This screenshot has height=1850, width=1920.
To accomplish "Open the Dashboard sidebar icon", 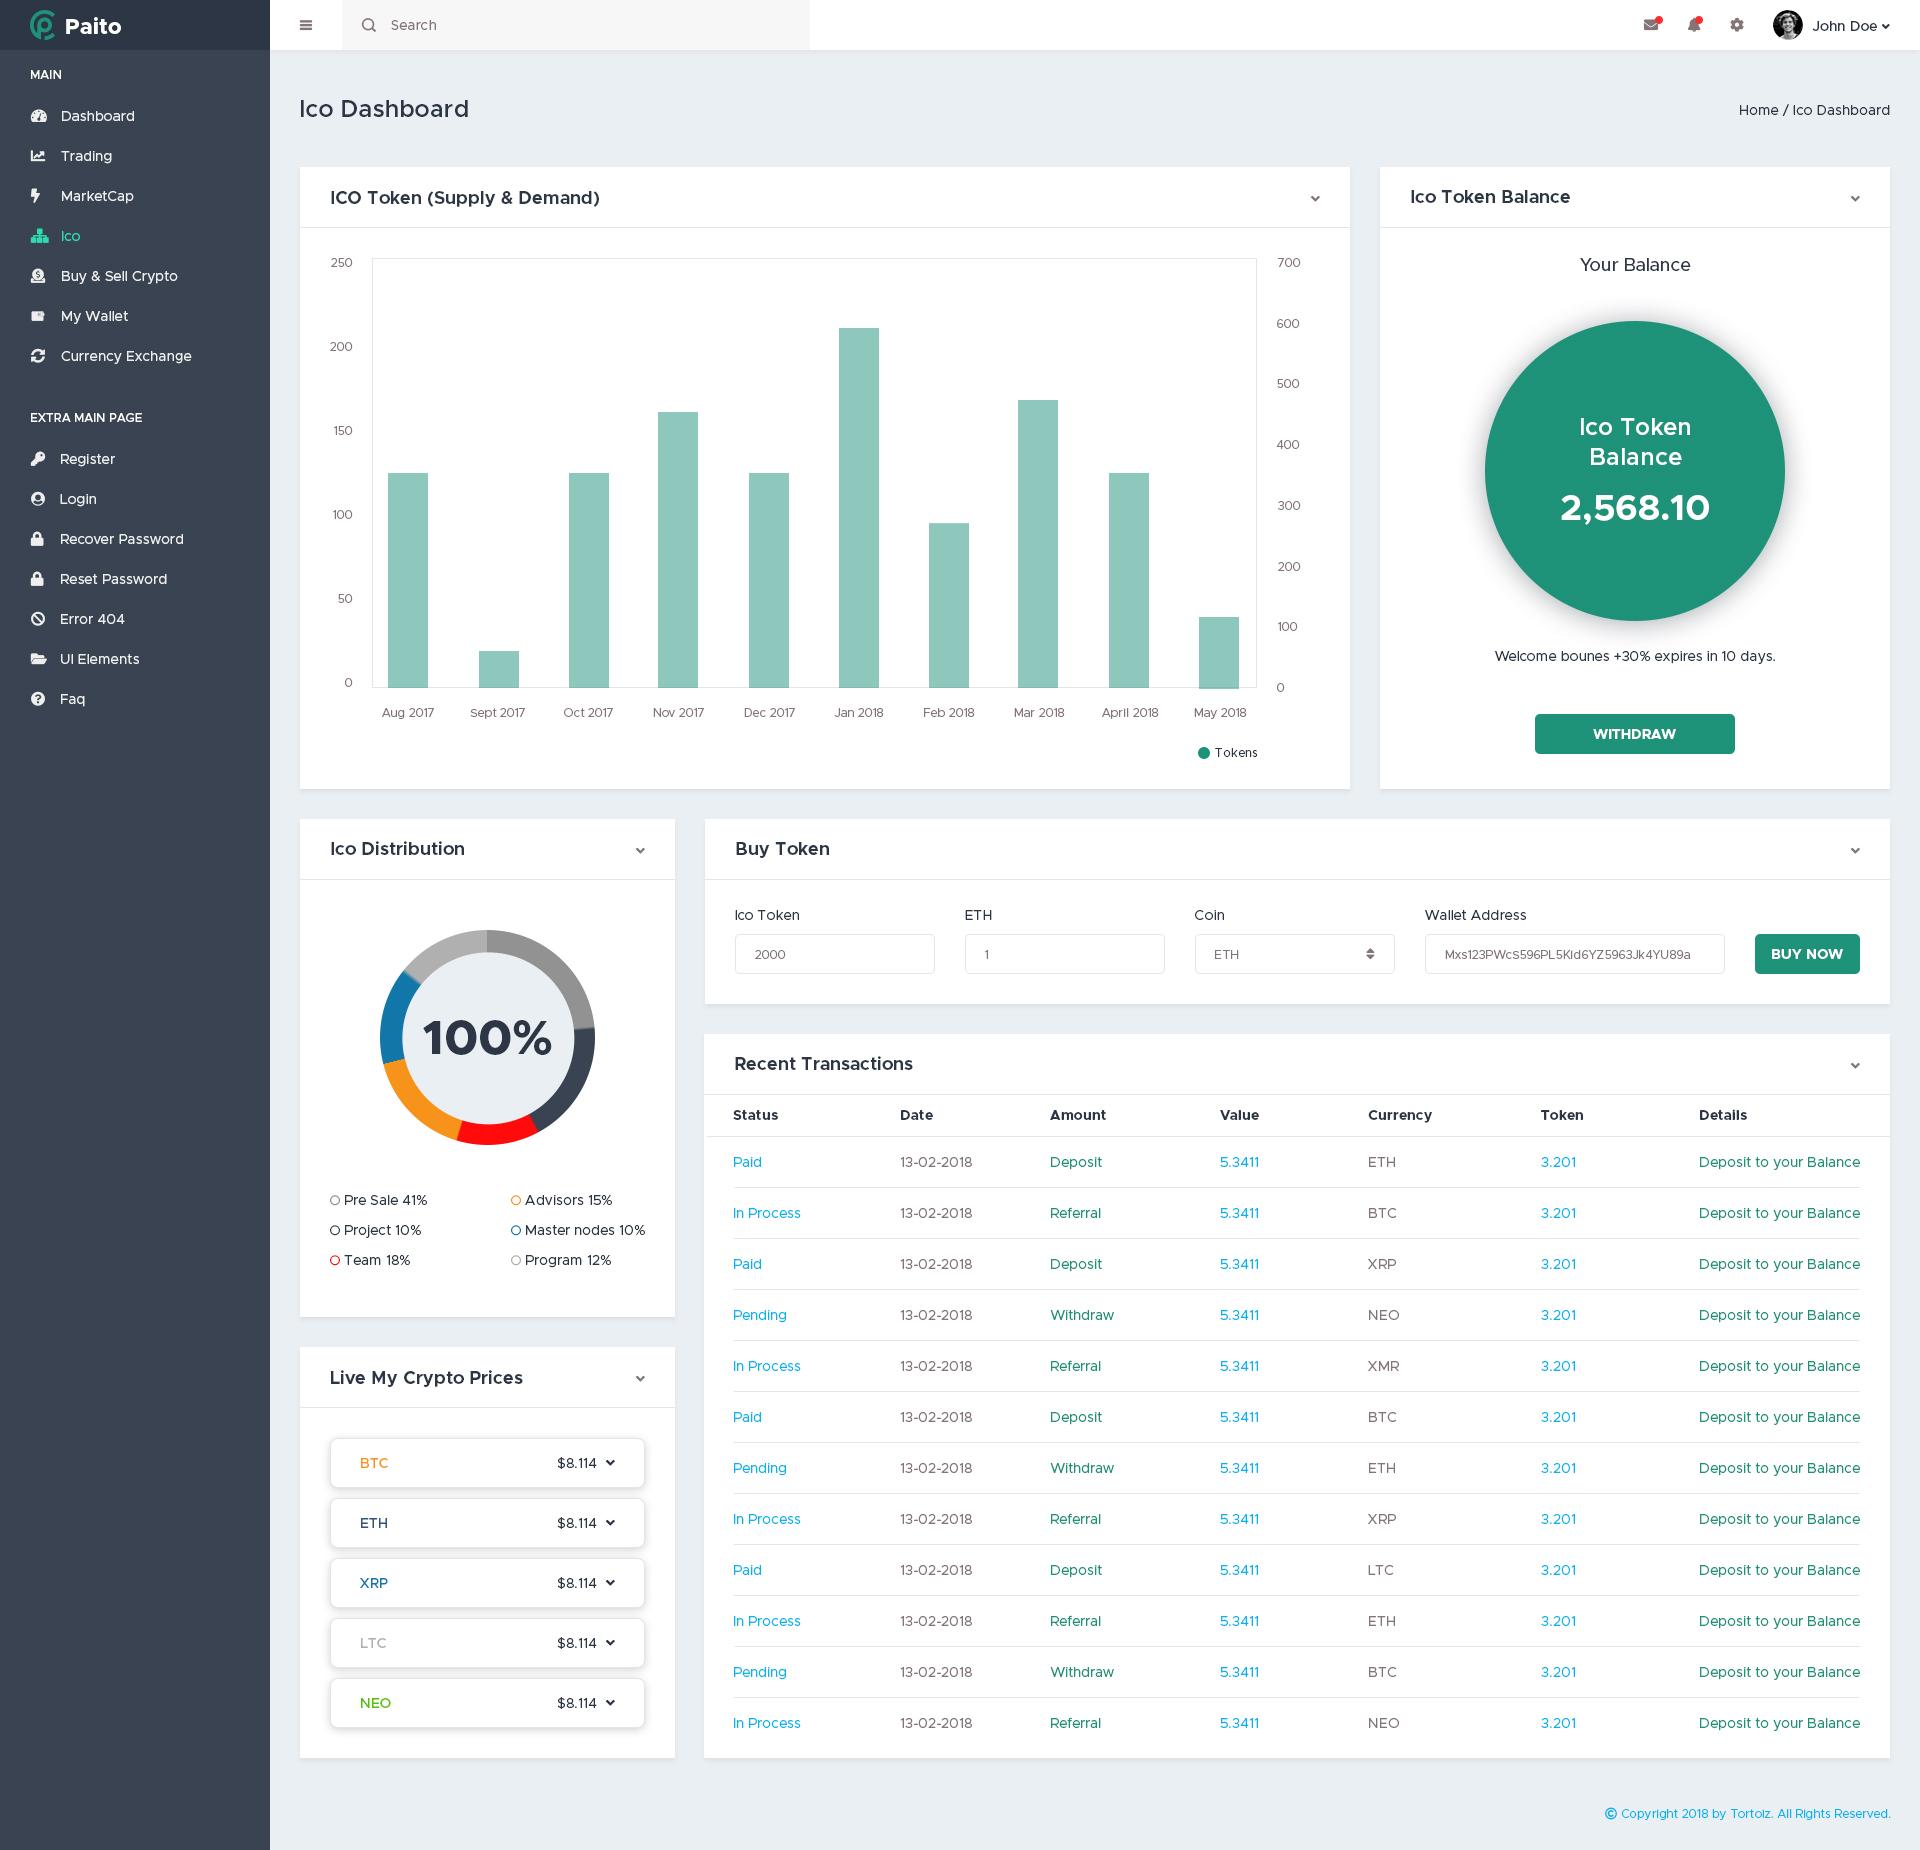I will (x=38, y=116).
